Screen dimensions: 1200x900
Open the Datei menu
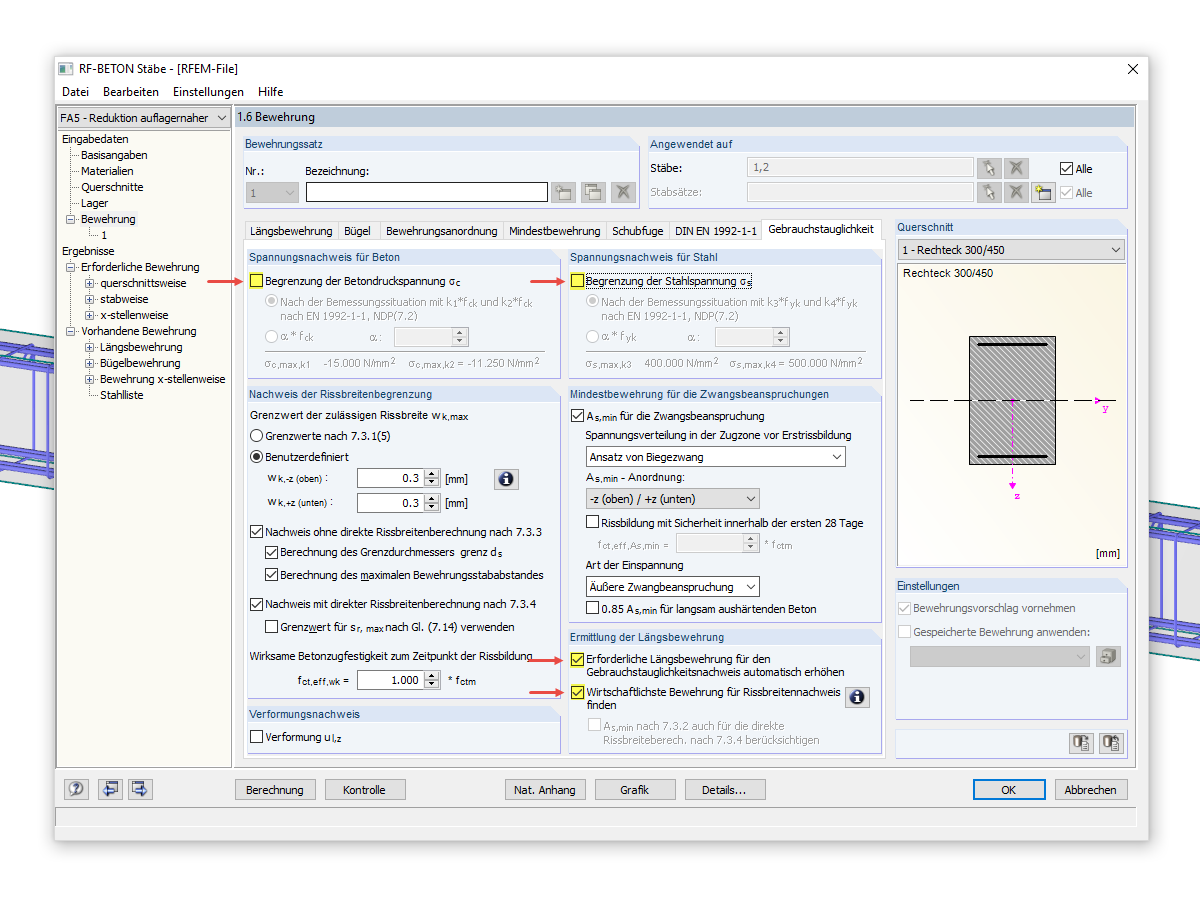click(75, 92)
